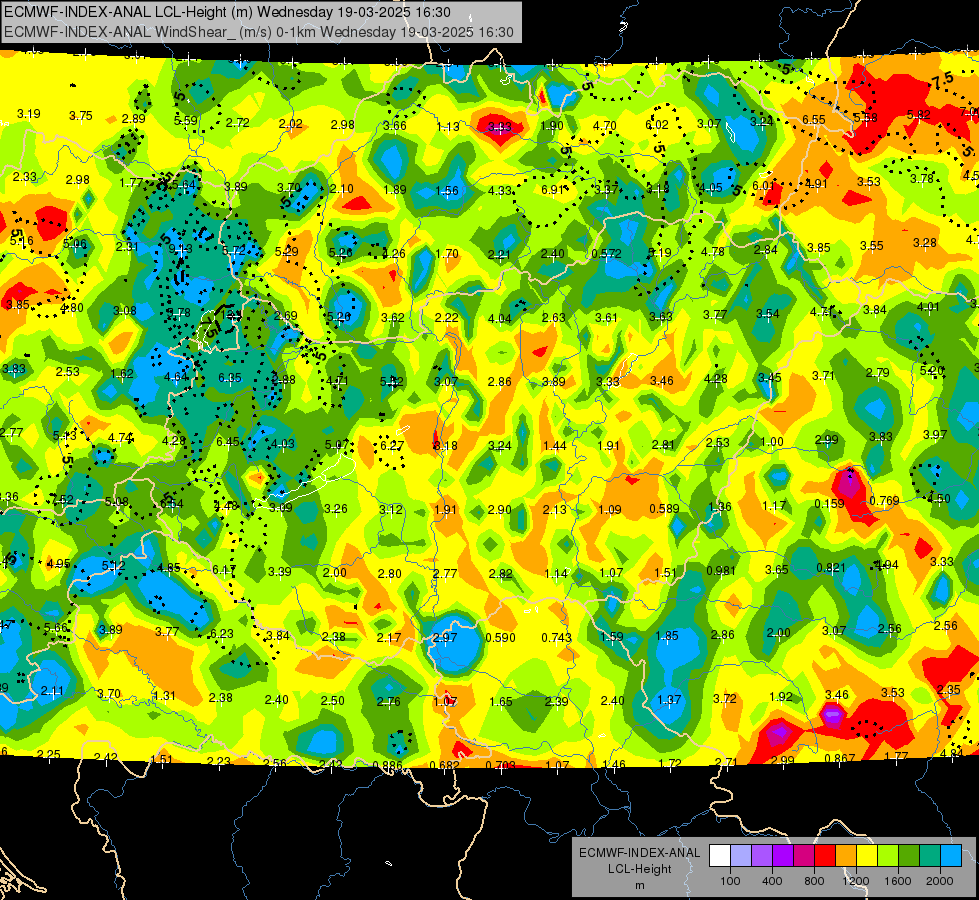Click the wind shear value '5.66'
The width and height of the screenshot is (979, 900).
[x=56, y=628]
